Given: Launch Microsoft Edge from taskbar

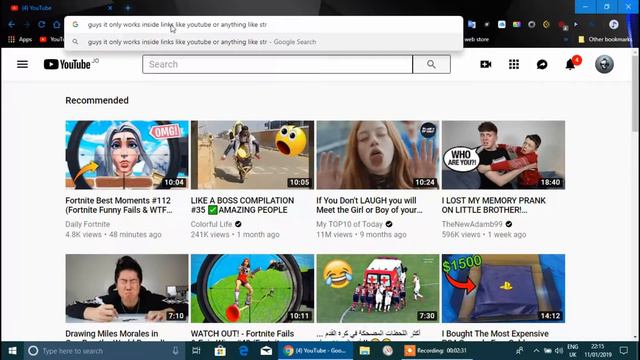Looking at the screenshot, I should pos(243,351).
